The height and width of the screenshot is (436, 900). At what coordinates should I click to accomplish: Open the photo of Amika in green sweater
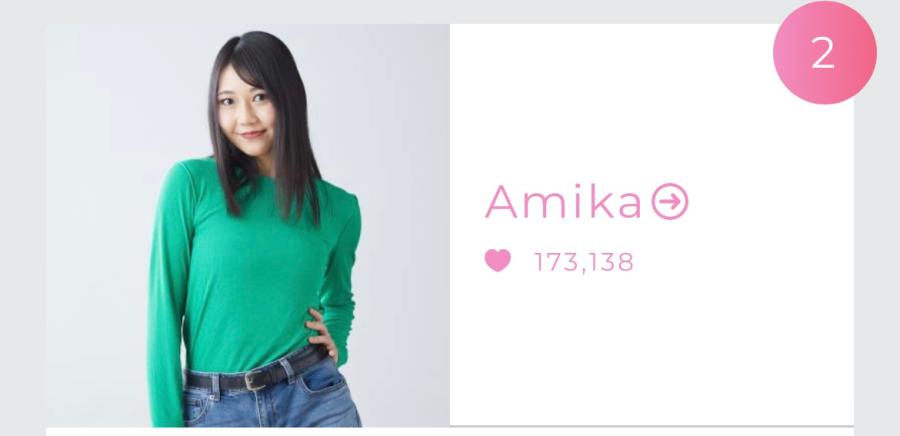click(x=248, y=225)
